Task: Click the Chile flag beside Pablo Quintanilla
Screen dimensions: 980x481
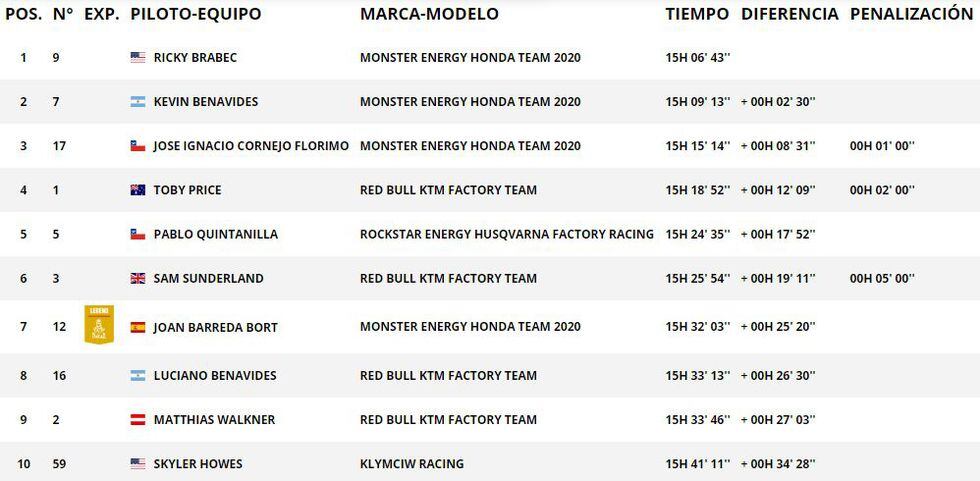Action: tap(138, 234)
